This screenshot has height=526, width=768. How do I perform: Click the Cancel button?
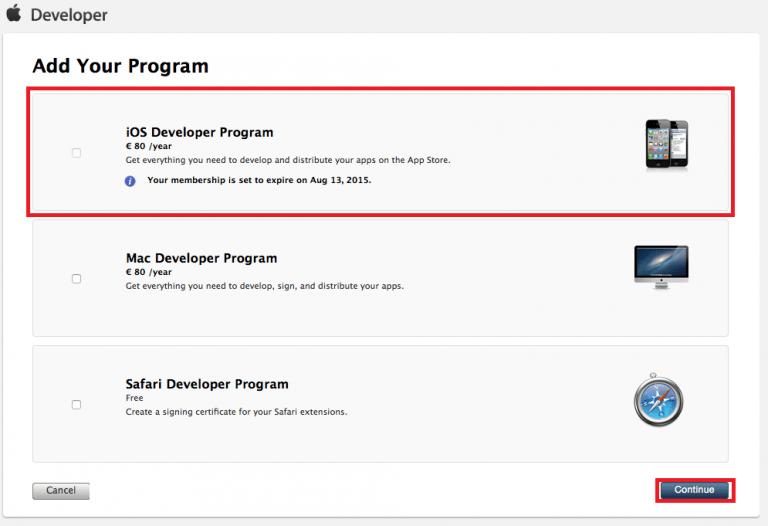click(x=61, y=491)
